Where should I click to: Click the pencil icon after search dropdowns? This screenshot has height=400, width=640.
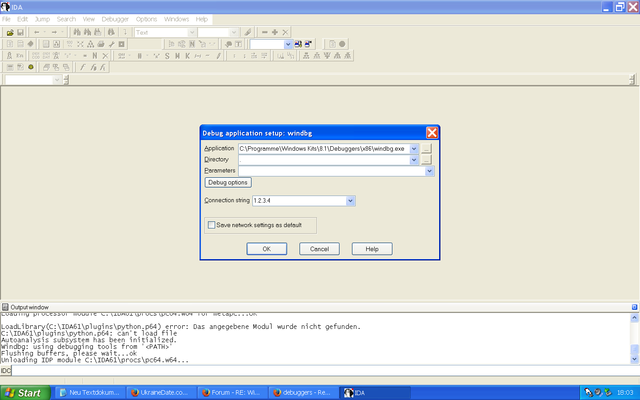click(247, 32)
